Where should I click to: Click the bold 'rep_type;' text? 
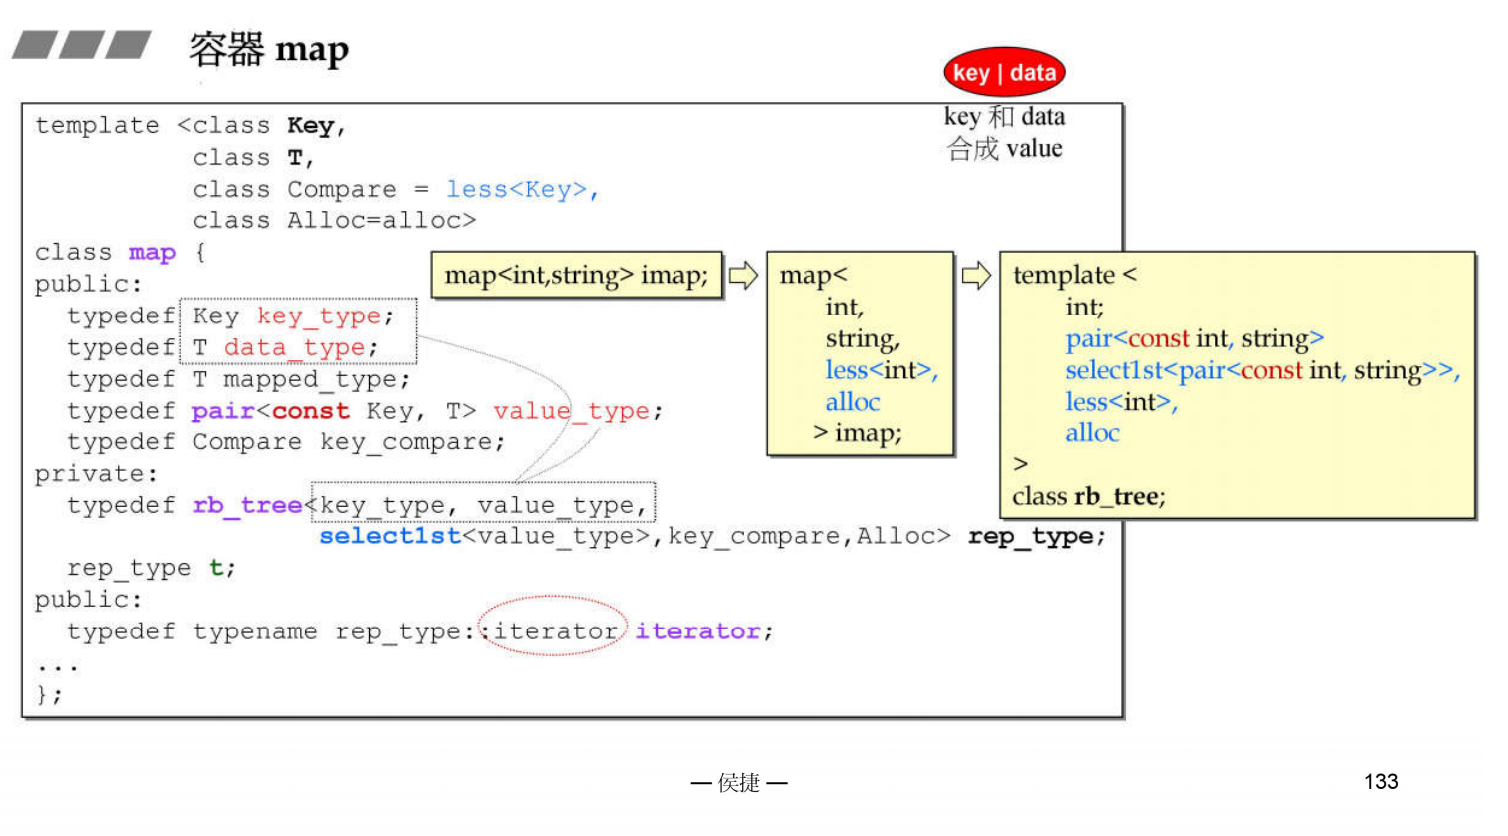click(1036, 536)
